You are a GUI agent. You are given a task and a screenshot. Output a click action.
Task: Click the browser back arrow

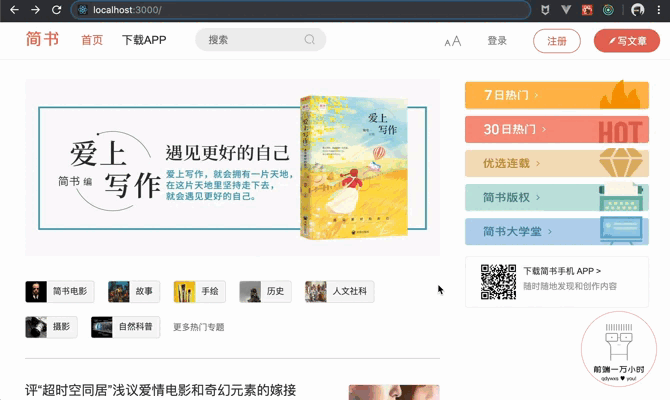point(14,10)
